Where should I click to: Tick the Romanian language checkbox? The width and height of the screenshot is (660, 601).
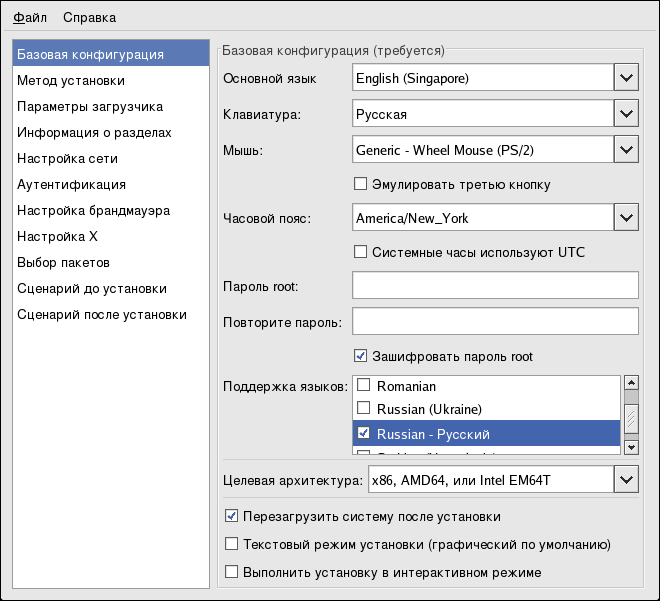365,386
